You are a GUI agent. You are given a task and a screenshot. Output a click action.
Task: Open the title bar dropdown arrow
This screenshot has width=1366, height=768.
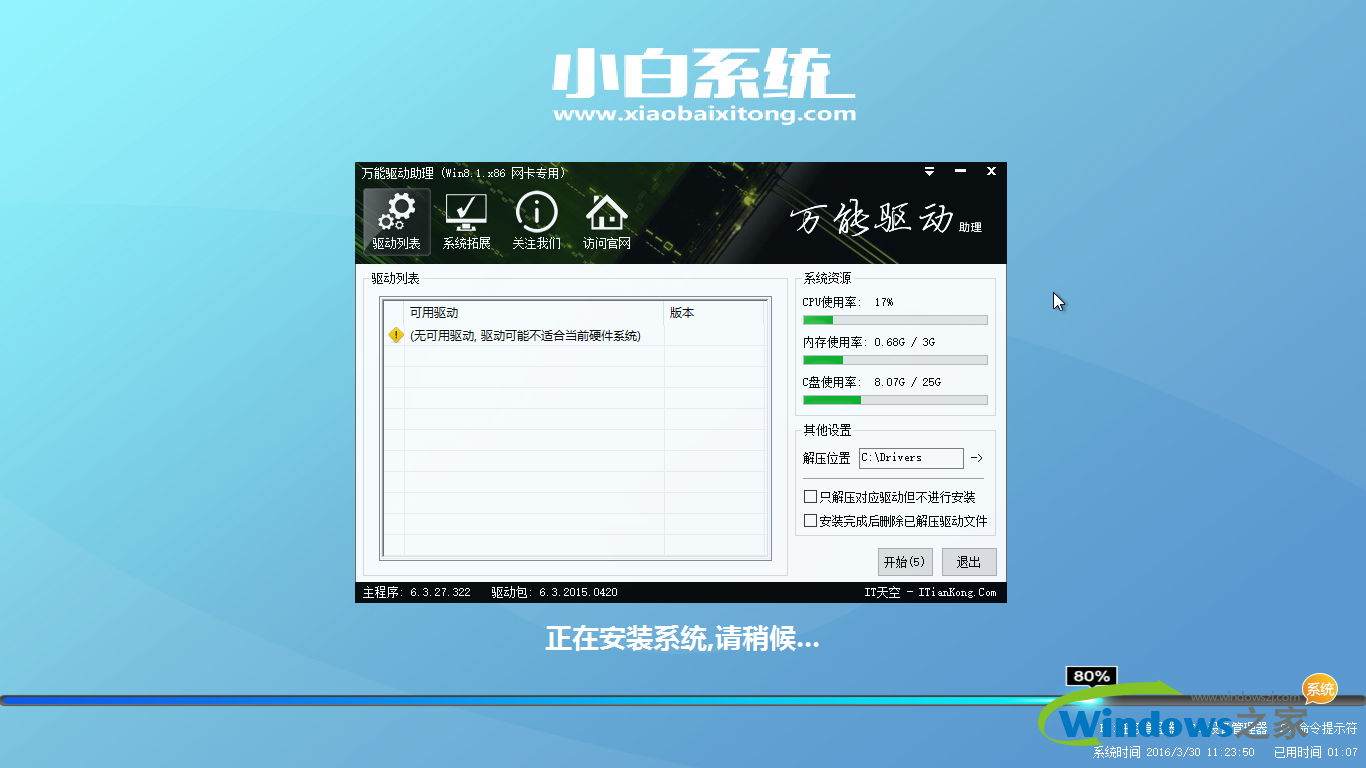coord(929,171)
